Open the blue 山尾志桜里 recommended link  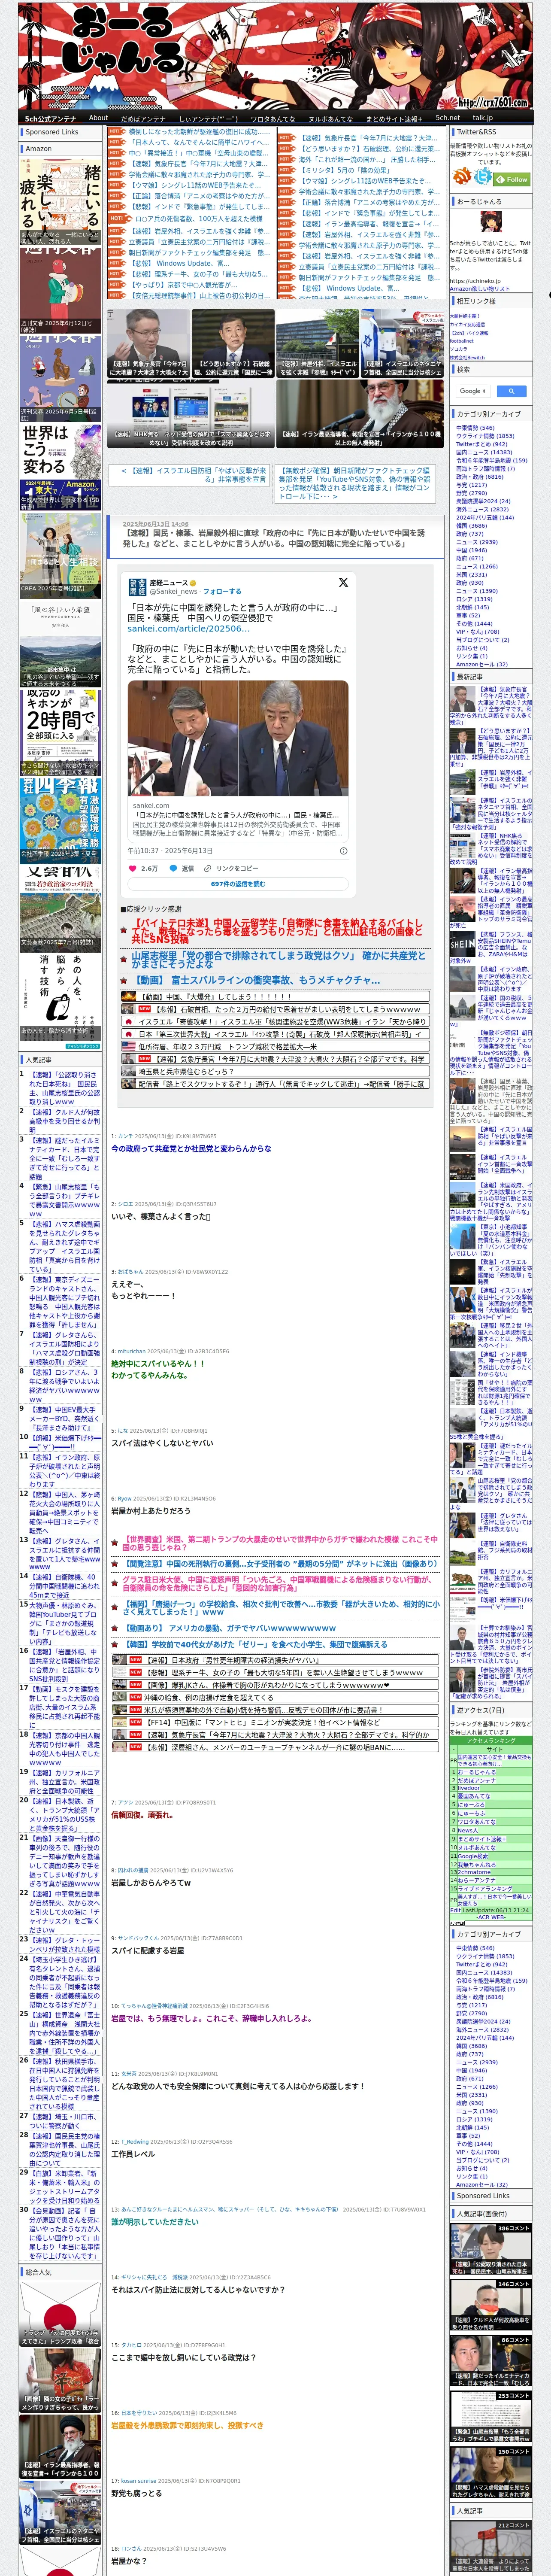point(278,960)
